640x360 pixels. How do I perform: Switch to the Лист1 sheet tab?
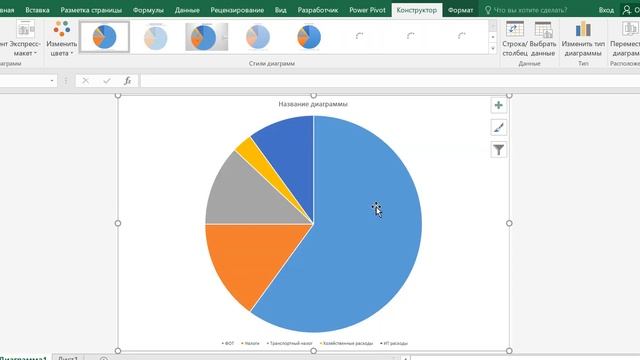[x=68, y=358]
